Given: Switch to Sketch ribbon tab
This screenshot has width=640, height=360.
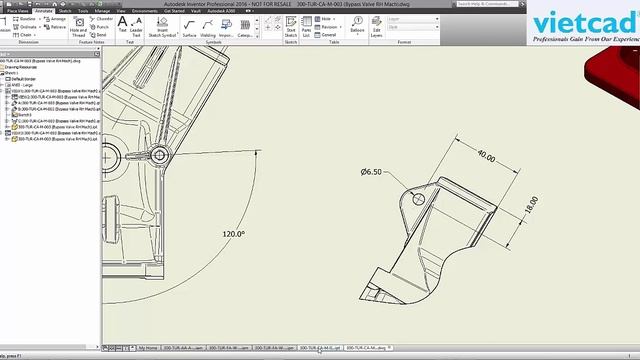Looking at the screenshot, I should pos(65,11).
